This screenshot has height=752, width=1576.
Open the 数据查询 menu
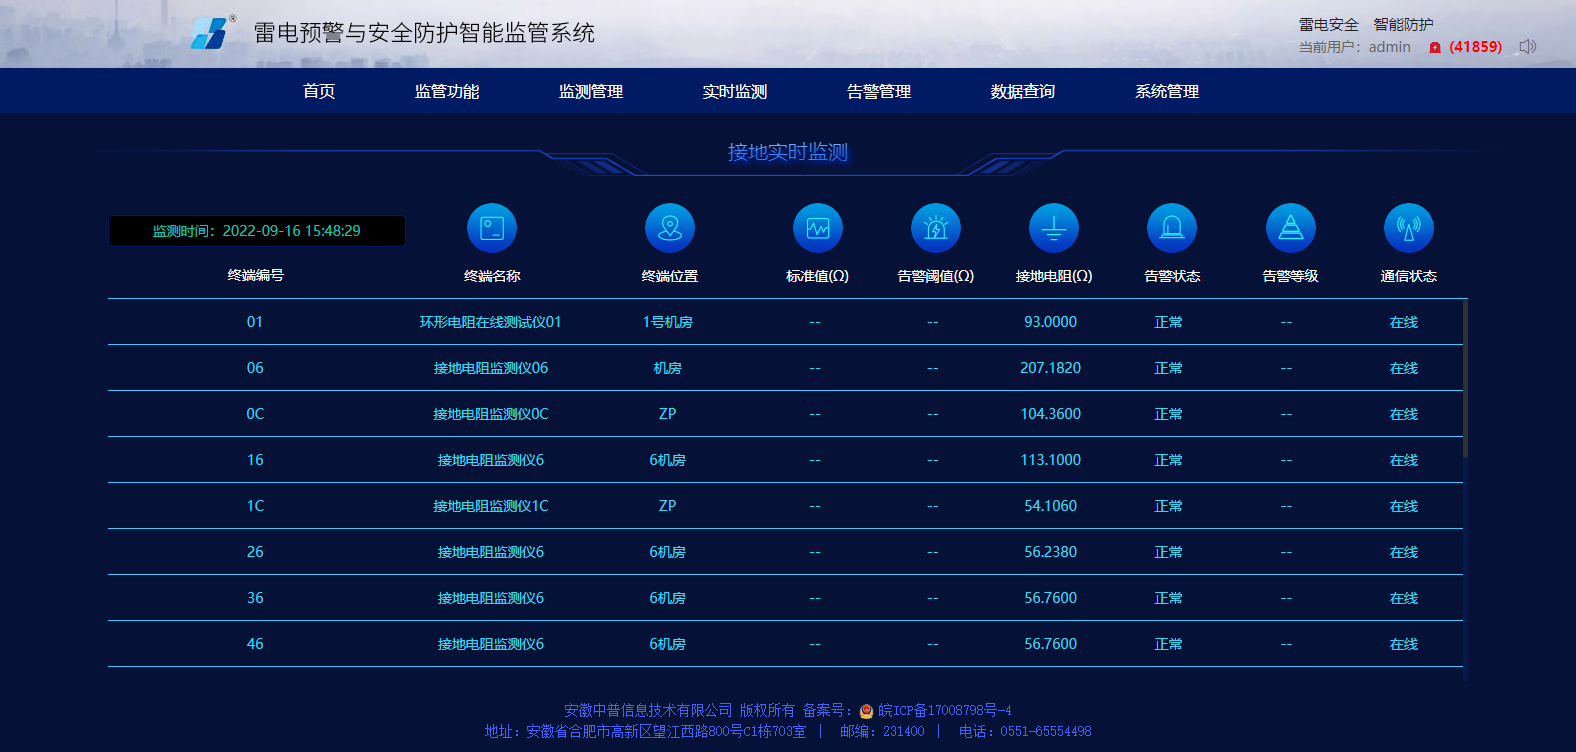[x=1023, y=91]
